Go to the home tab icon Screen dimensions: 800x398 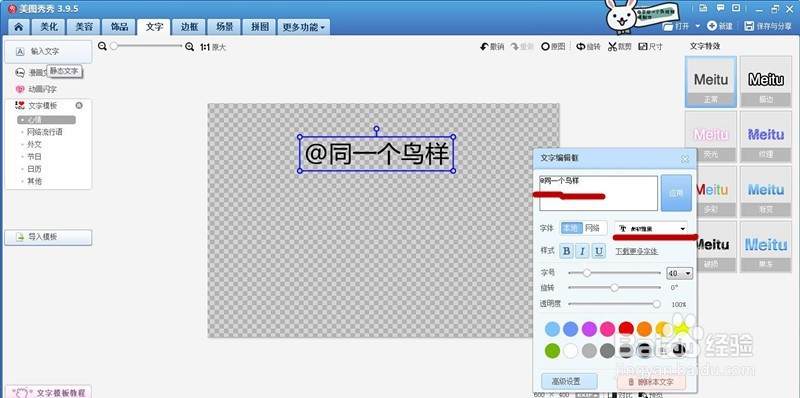[x=19, y=27]
